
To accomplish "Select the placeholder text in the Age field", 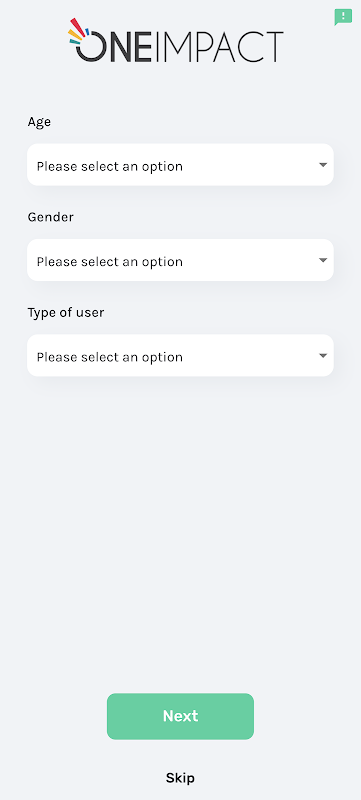I will pos(110,166).
